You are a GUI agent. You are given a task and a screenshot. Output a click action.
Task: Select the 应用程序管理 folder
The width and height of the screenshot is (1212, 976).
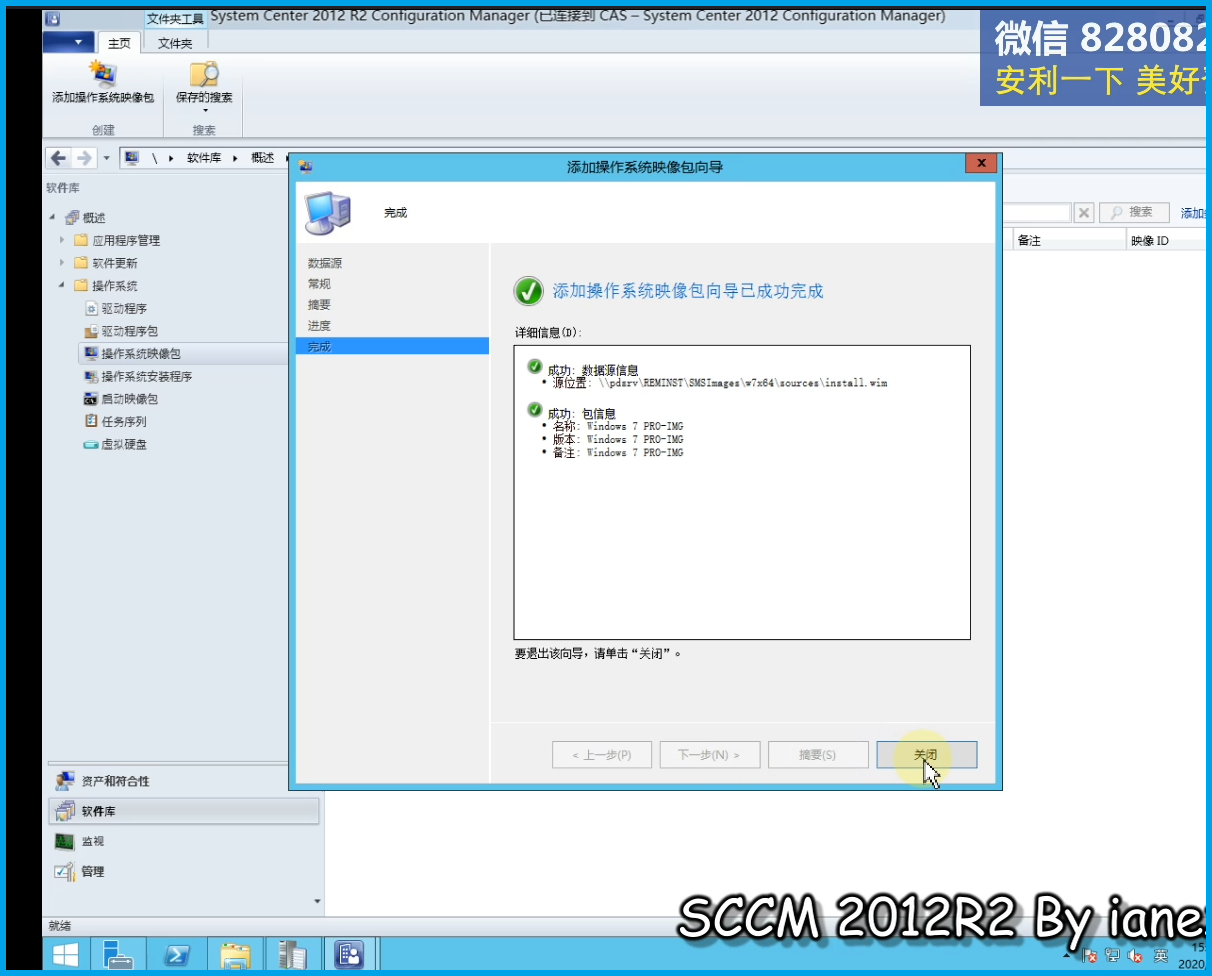[x=126, y=240]
